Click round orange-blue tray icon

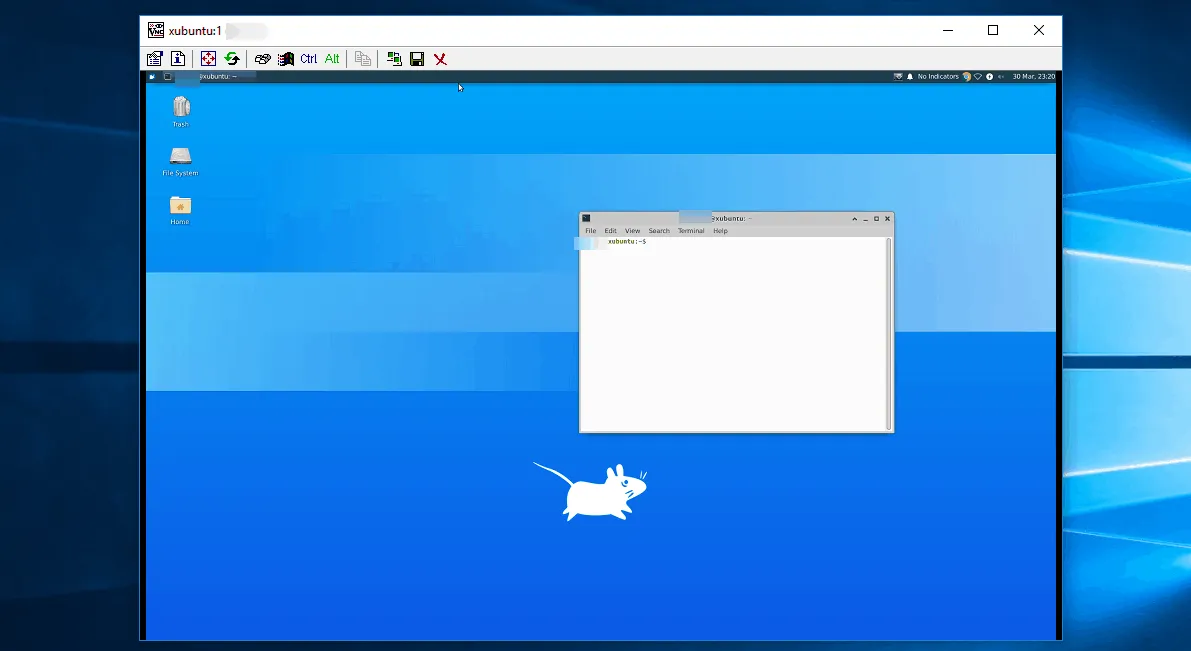[x=967, y=76]
